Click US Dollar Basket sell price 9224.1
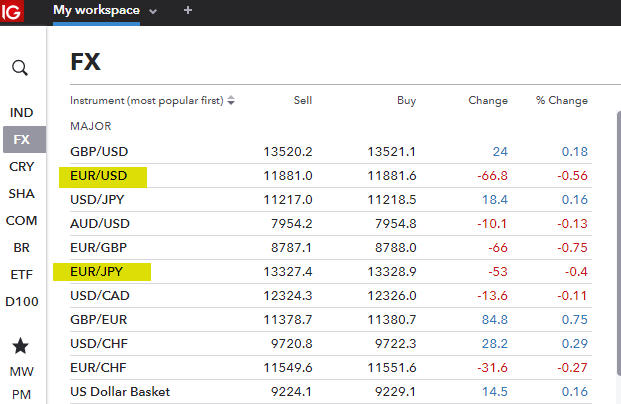The width and height of the screenshot is (621, 404). 291,392
